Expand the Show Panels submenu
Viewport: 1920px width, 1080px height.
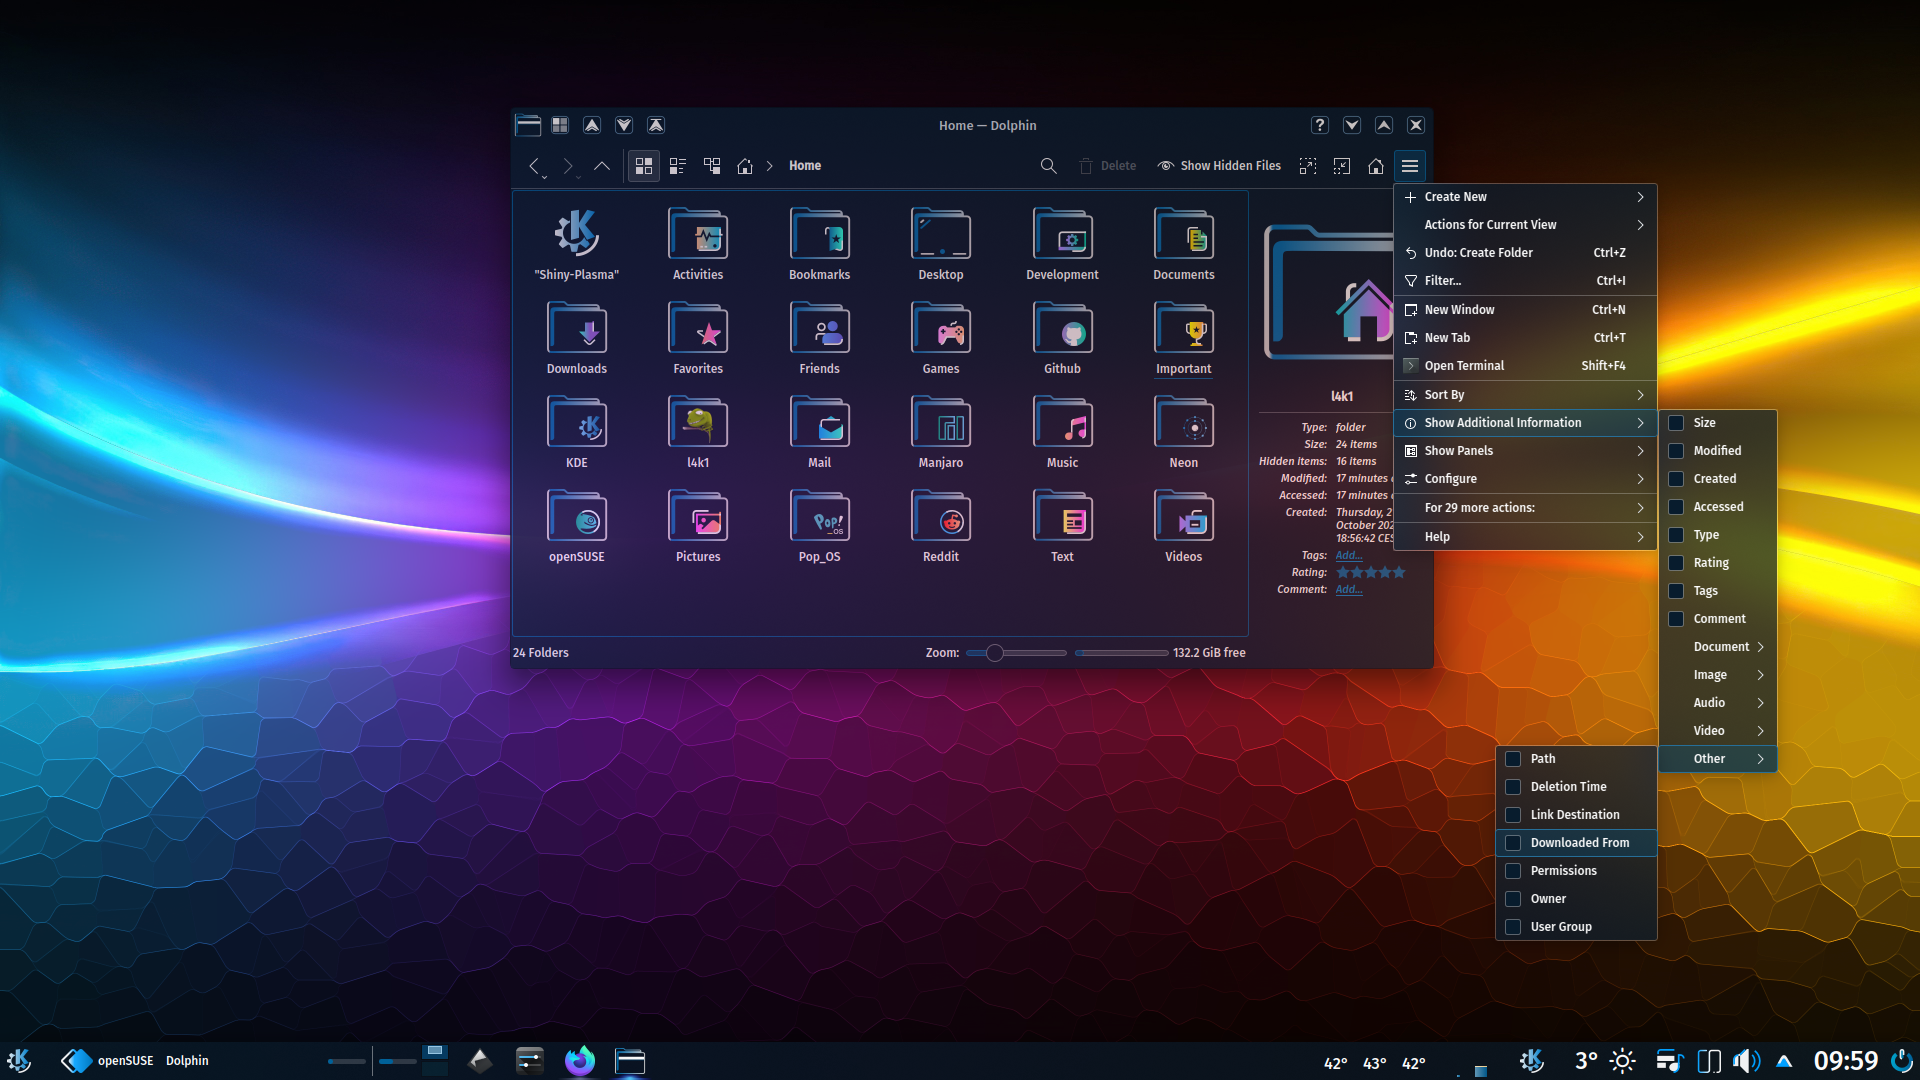coord(1525,451)
